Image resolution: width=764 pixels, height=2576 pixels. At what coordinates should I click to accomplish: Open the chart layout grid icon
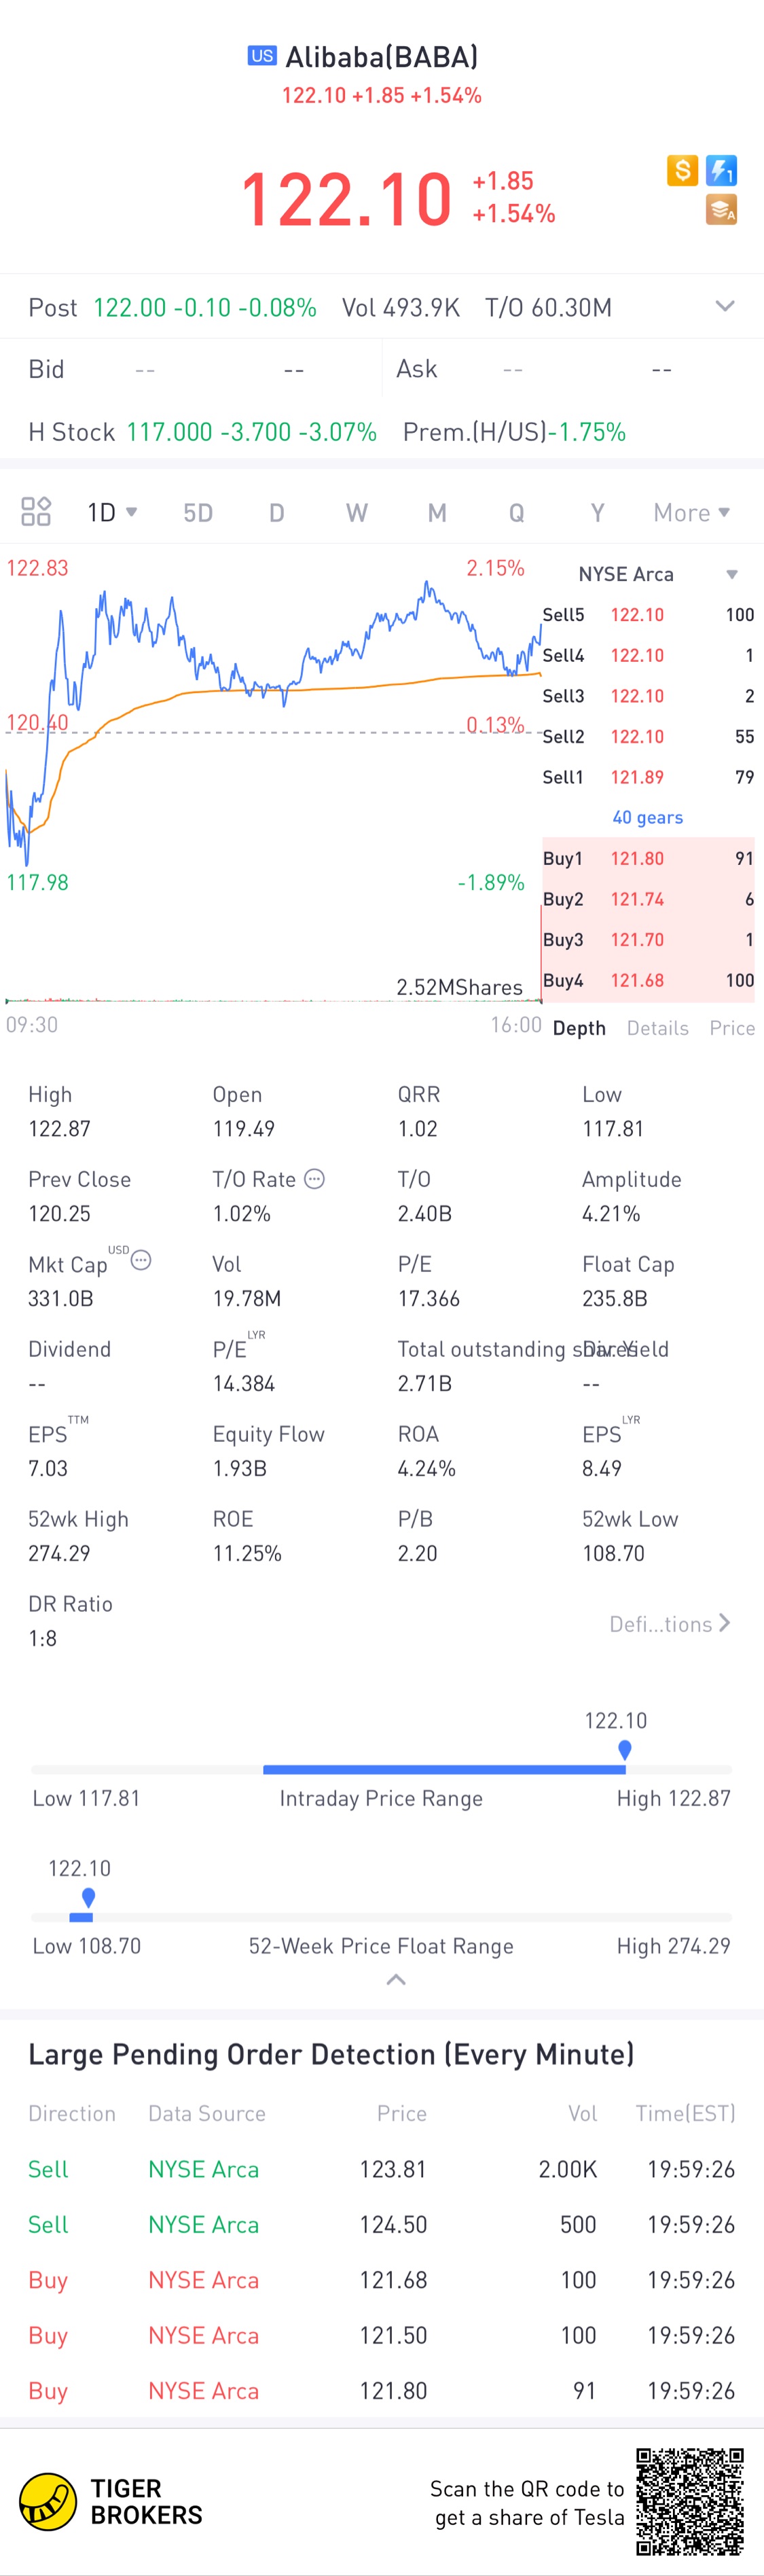tap(36, 512)
